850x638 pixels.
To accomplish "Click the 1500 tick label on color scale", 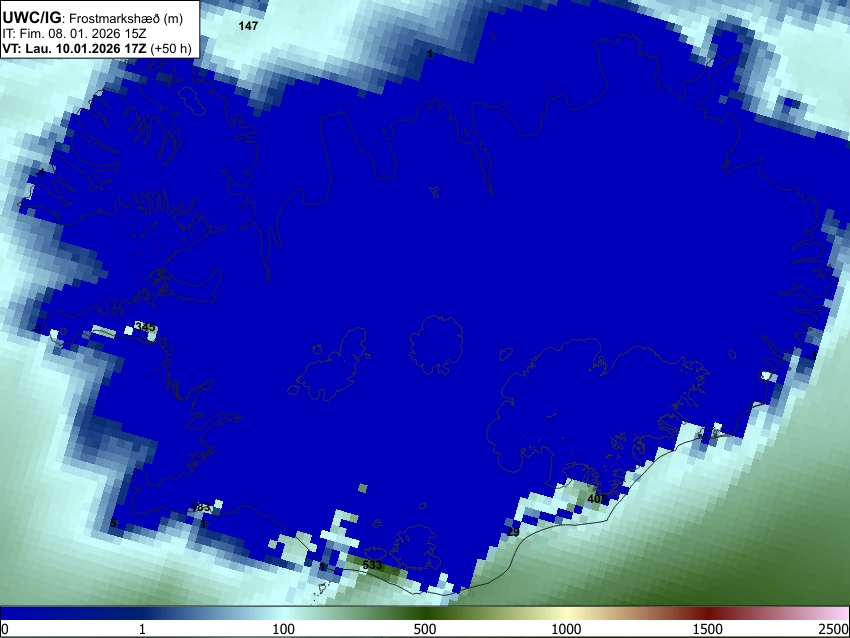I will (x=708, y=629).
